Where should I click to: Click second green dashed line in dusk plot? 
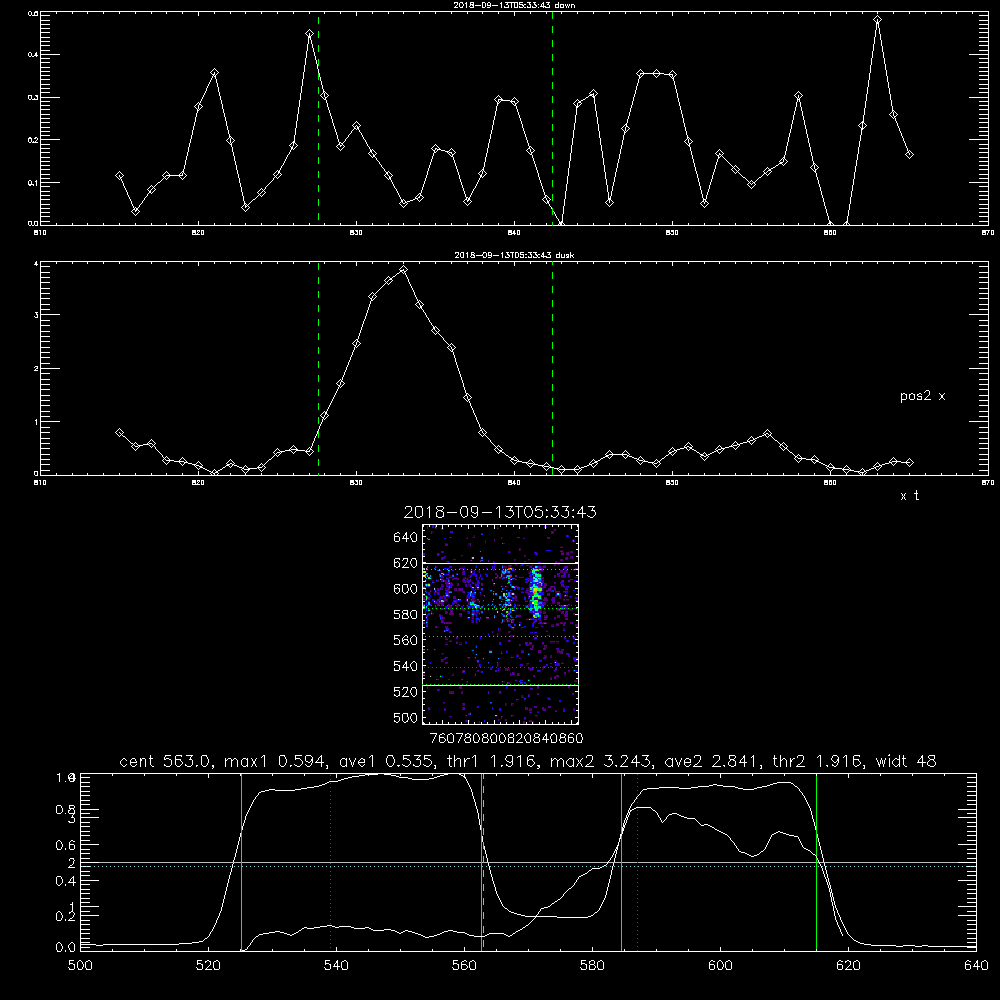[552, 368]
